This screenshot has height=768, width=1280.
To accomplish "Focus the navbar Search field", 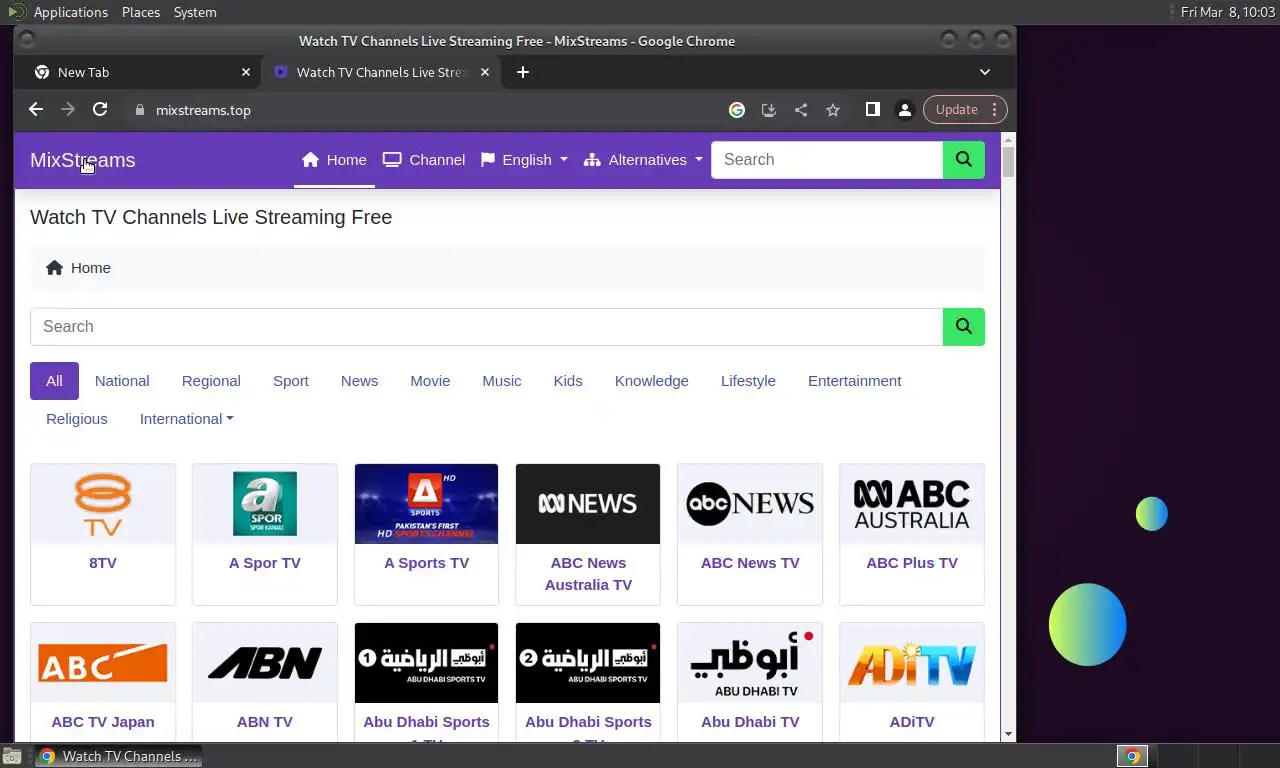I will click(x=827, y=160).
